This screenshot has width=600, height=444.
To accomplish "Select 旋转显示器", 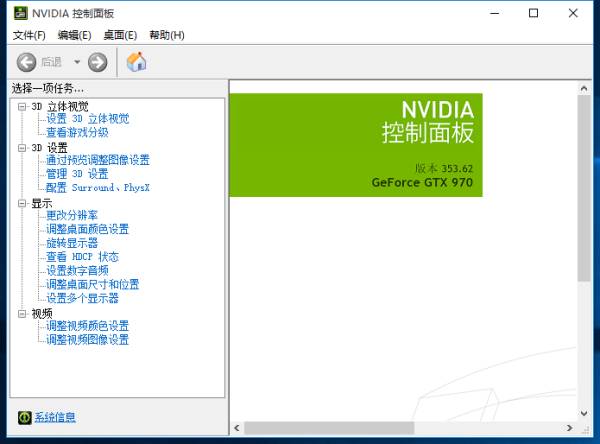I will (72, 243).
